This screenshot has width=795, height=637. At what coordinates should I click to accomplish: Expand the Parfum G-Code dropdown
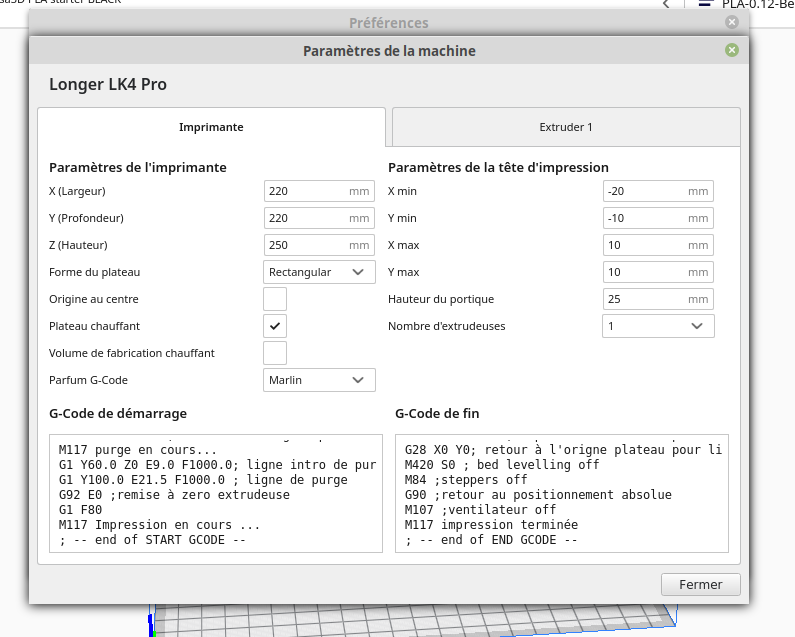click(319, 380)
